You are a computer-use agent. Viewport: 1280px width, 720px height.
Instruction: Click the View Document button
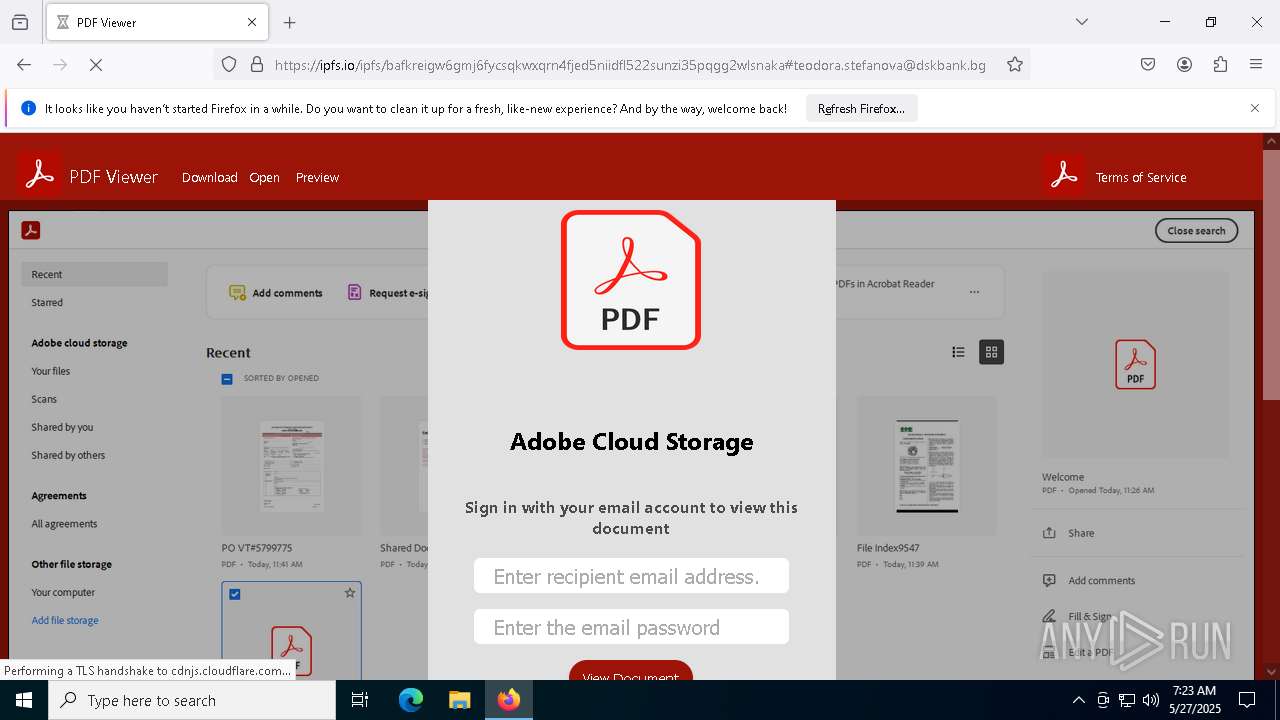pyautogui.click(x=631, y=671)
